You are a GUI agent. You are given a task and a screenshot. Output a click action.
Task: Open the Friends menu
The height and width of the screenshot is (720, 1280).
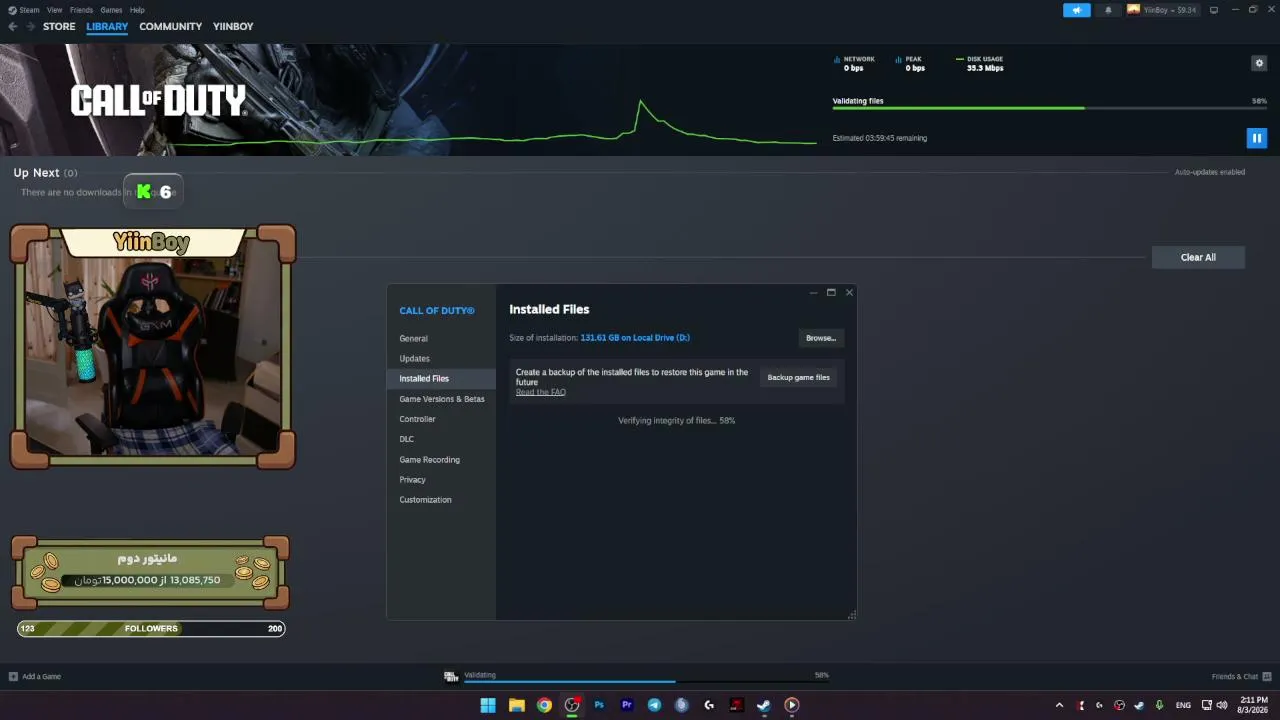point(81,10)
